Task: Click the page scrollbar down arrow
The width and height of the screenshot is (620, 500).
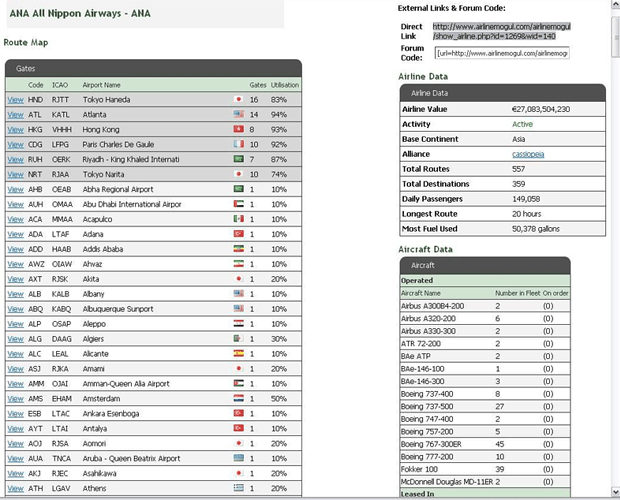Action: 615,492
